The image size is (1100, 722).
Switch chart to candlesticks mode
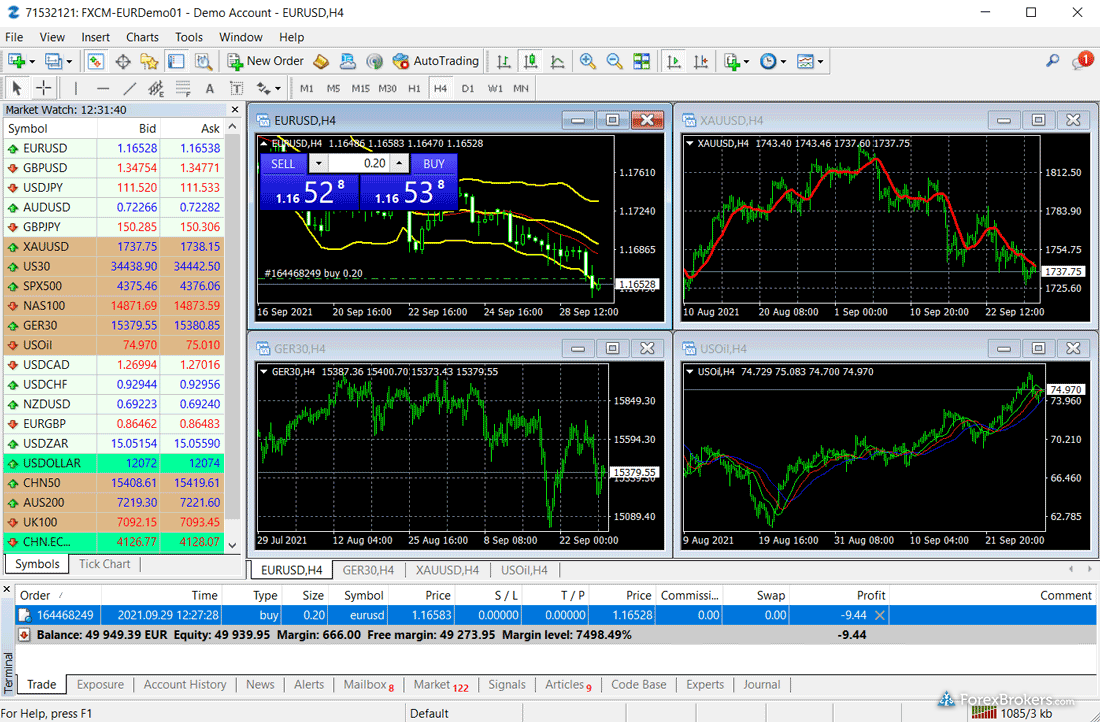click(530, 61)
